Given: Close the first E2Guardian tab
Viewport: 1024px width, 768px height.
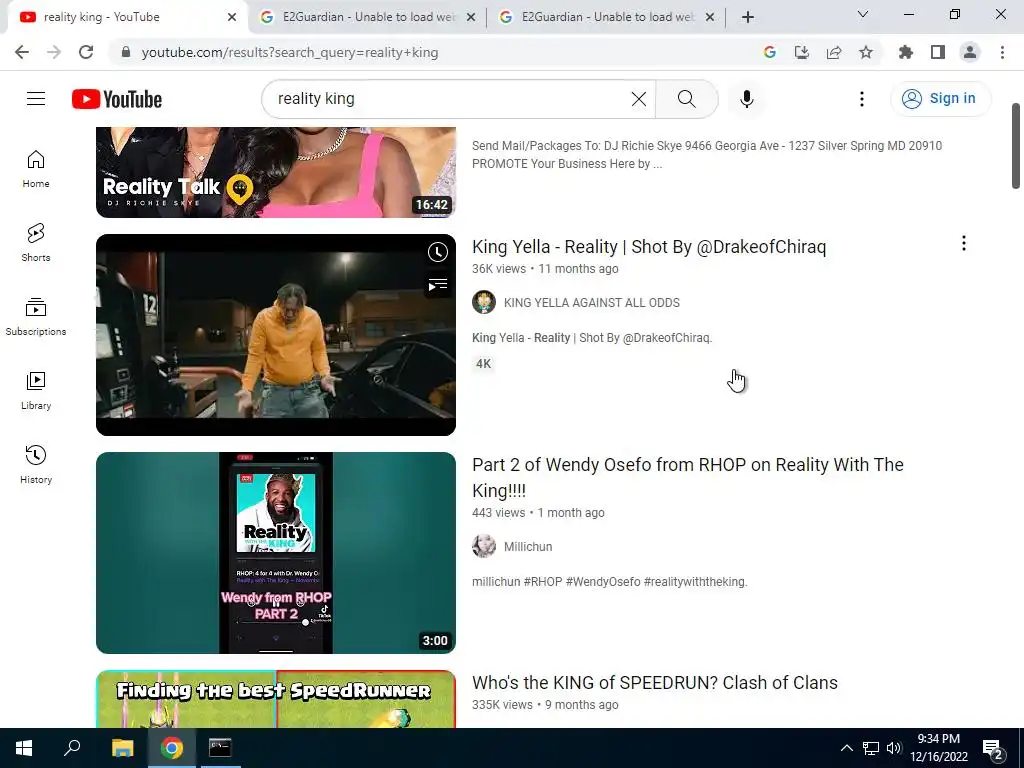Looking at the screenshot, I should point(471,18).
